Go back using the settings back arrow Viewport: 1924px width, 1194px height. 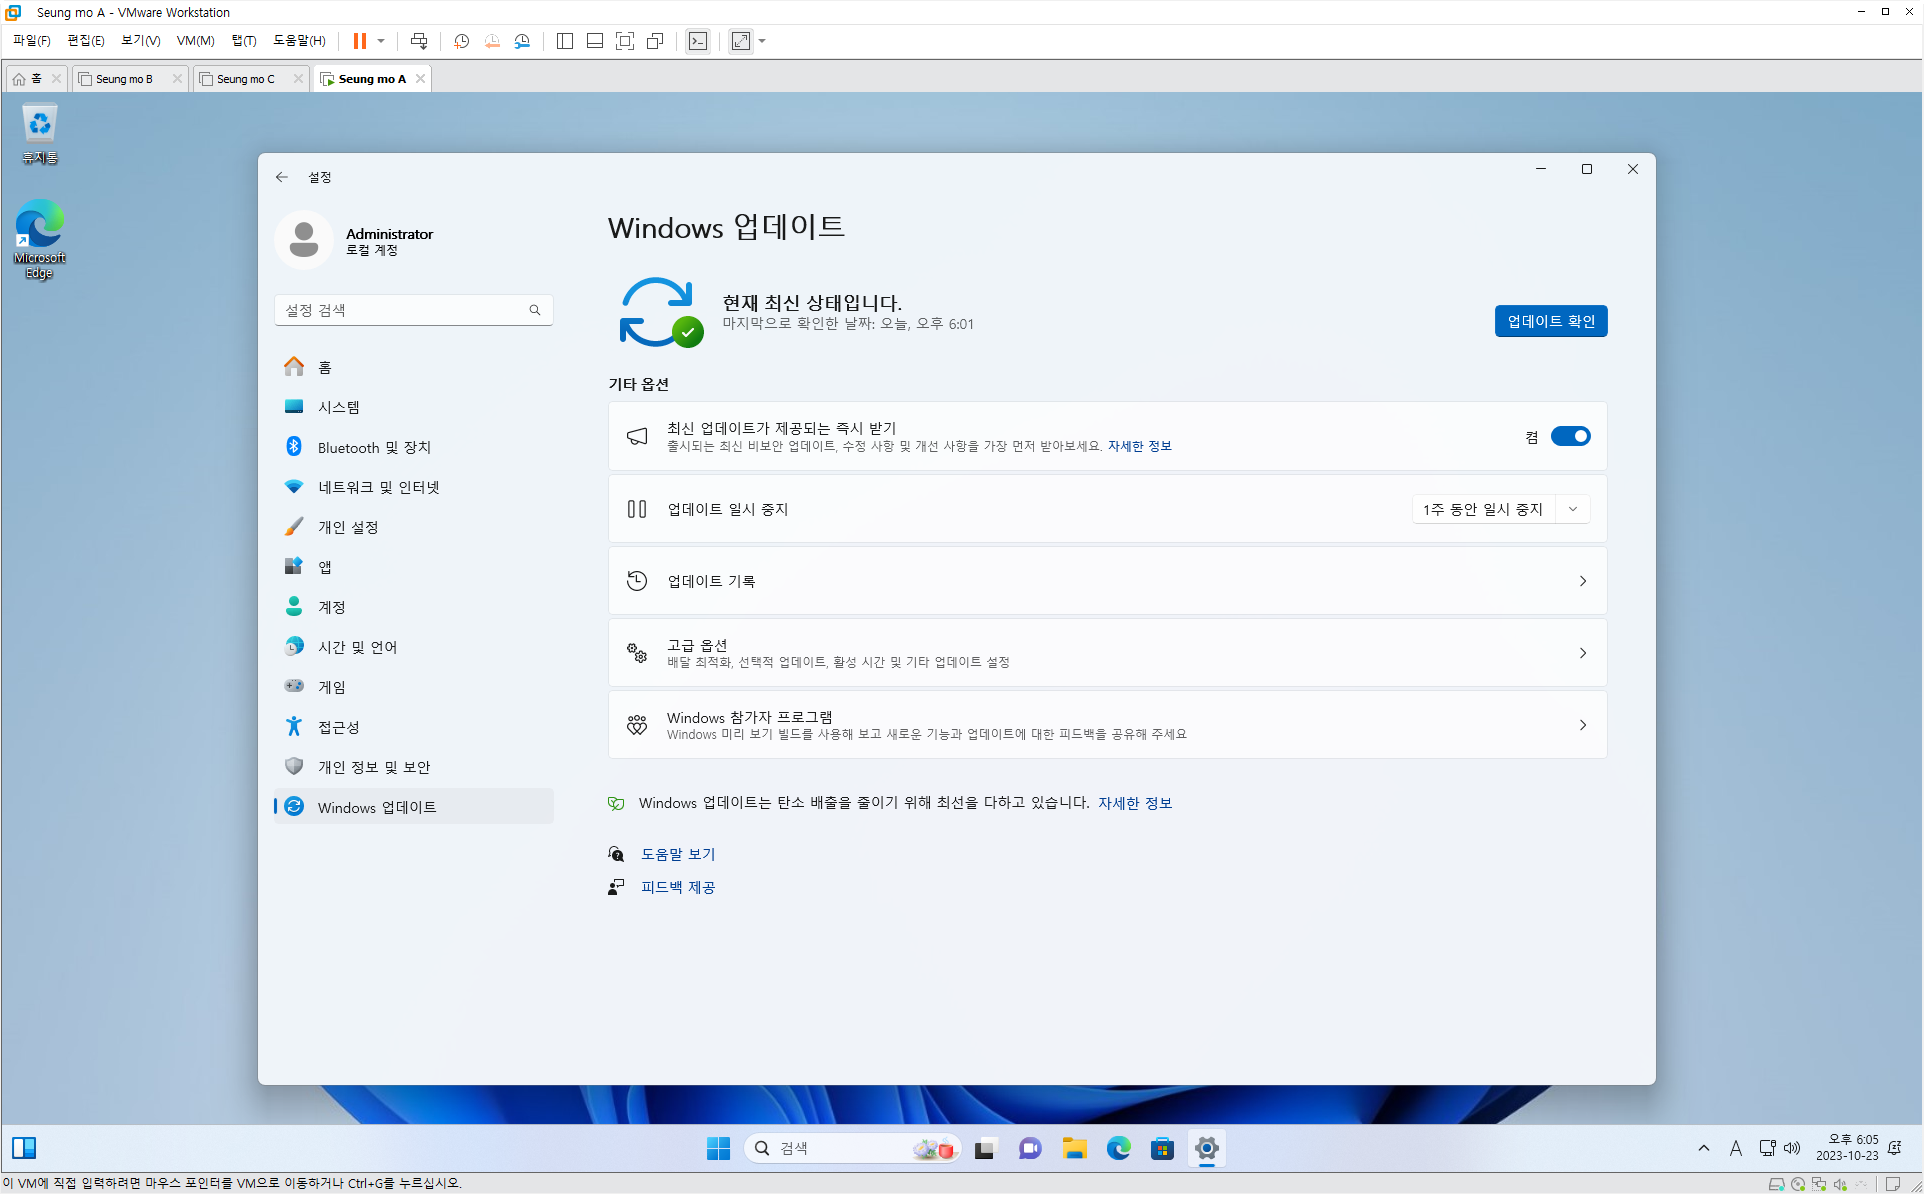(x=282, y=177)
